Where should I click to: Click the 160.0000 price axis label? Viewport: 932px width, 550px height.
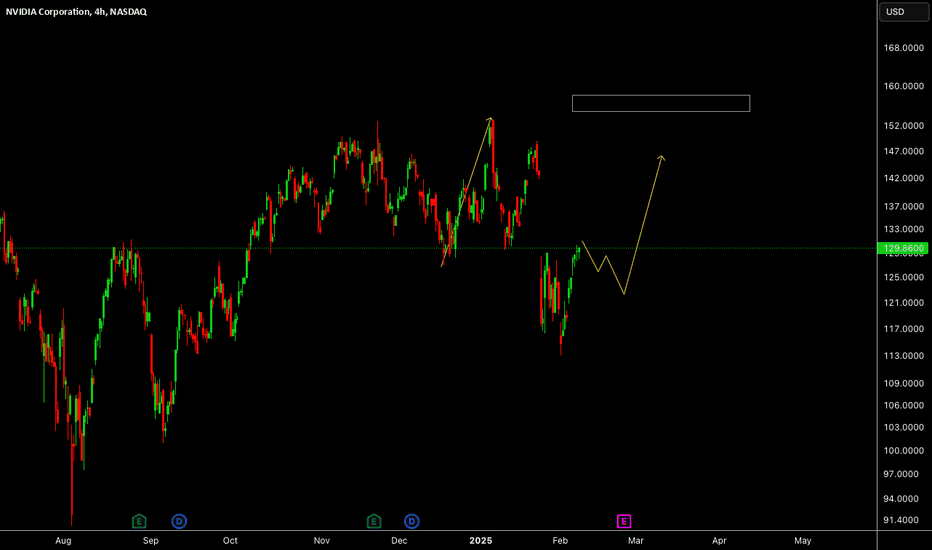[903, 86]
